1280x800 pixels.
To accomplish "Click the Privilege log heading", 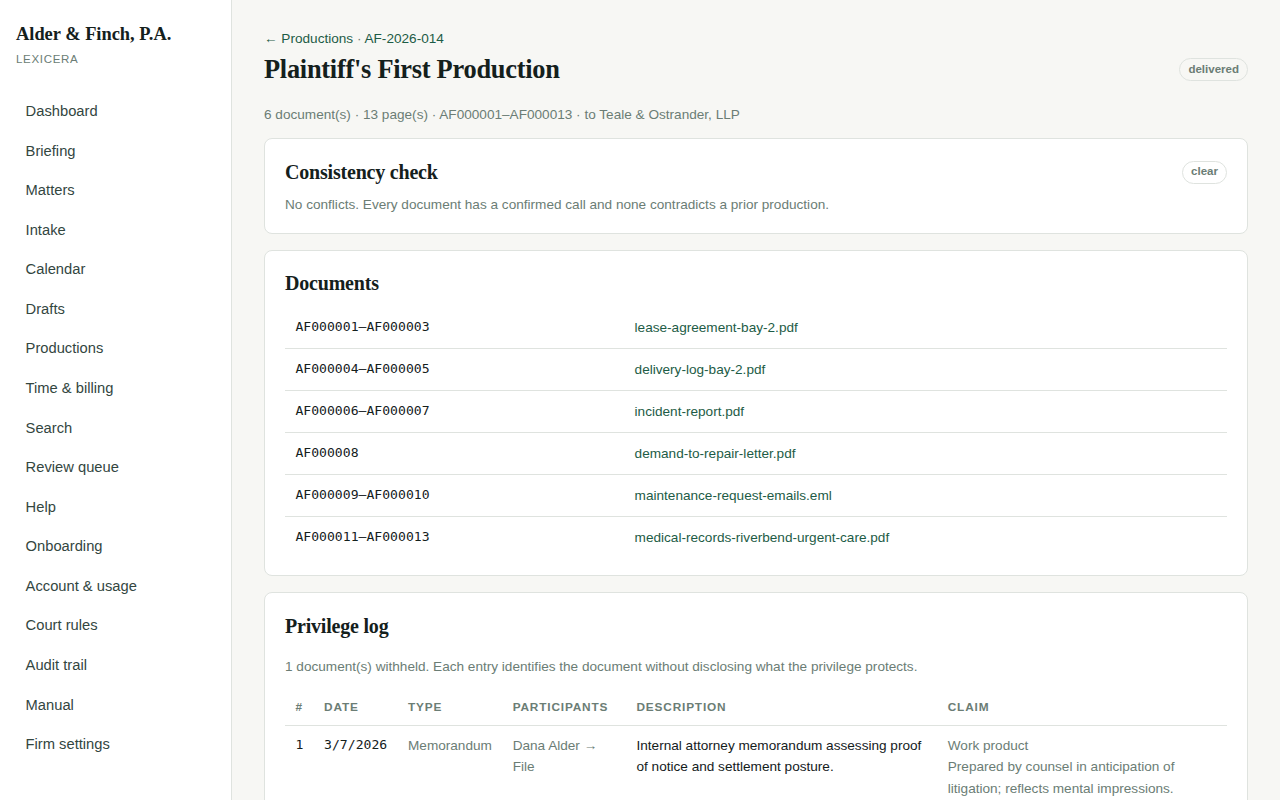I will [337, 627].
